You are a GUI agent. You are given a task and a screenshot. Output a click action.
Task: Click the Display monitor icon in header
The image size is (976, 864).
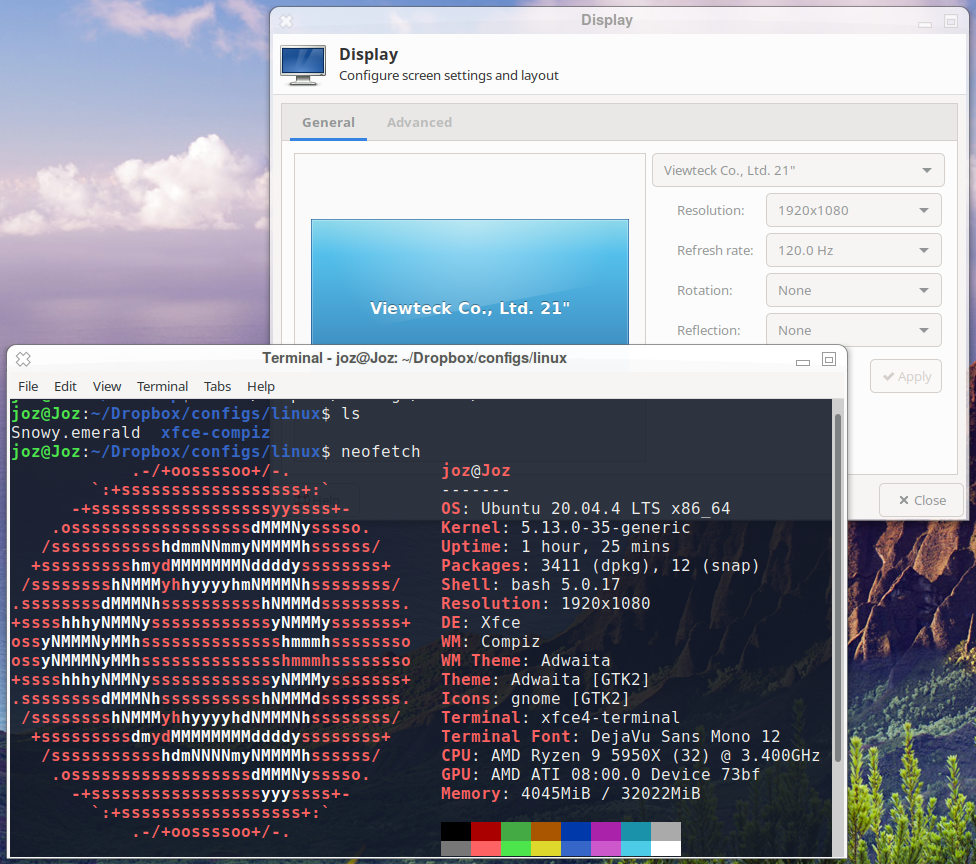pos(303,65)
